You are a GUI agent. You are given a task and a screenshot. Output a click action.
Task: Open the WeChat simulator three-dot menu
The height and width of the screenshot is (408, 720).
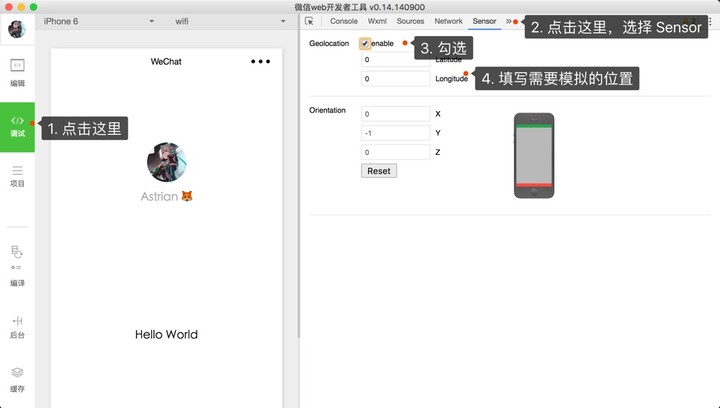tap(260, 61)
